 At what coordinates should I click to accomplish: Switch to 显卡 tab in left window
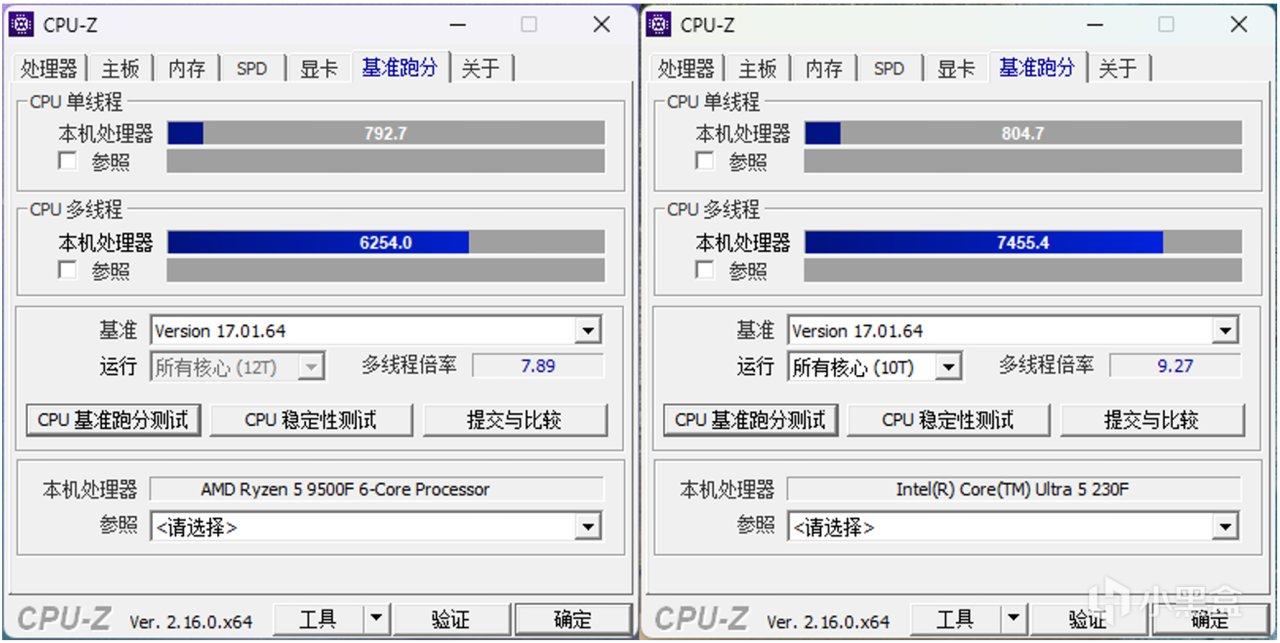tap(319, 69)
